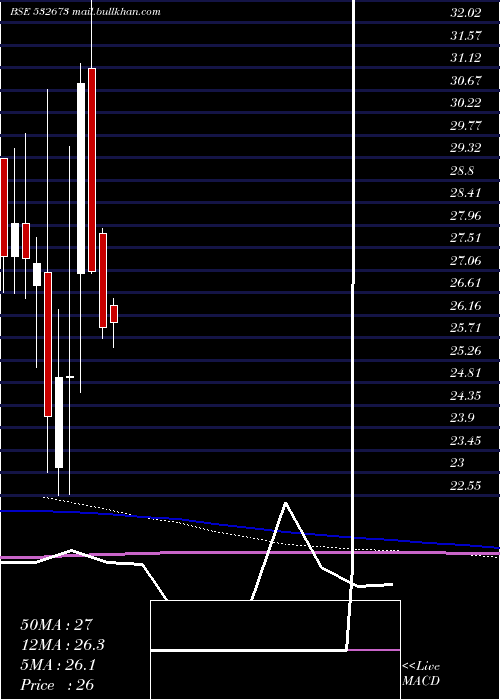Click the 27.06 price axis label
Screen dimensions: 500x700
(x=466, y=261)
